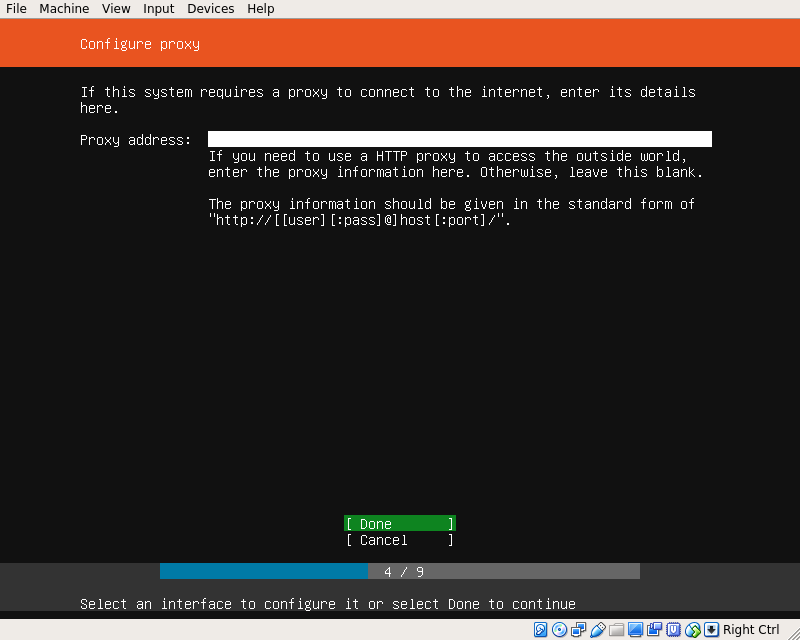
Task: Select the Cancel button
Action: (x=399, y=540)
